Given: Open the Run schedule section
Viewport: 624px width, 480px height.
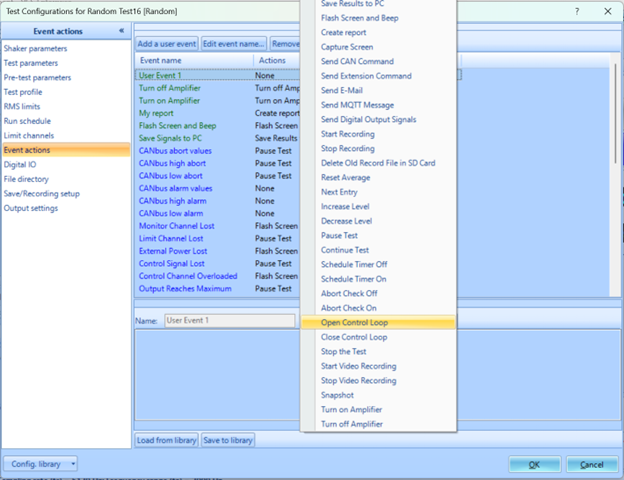Looking at the screenshot, I should coord(27,121).
